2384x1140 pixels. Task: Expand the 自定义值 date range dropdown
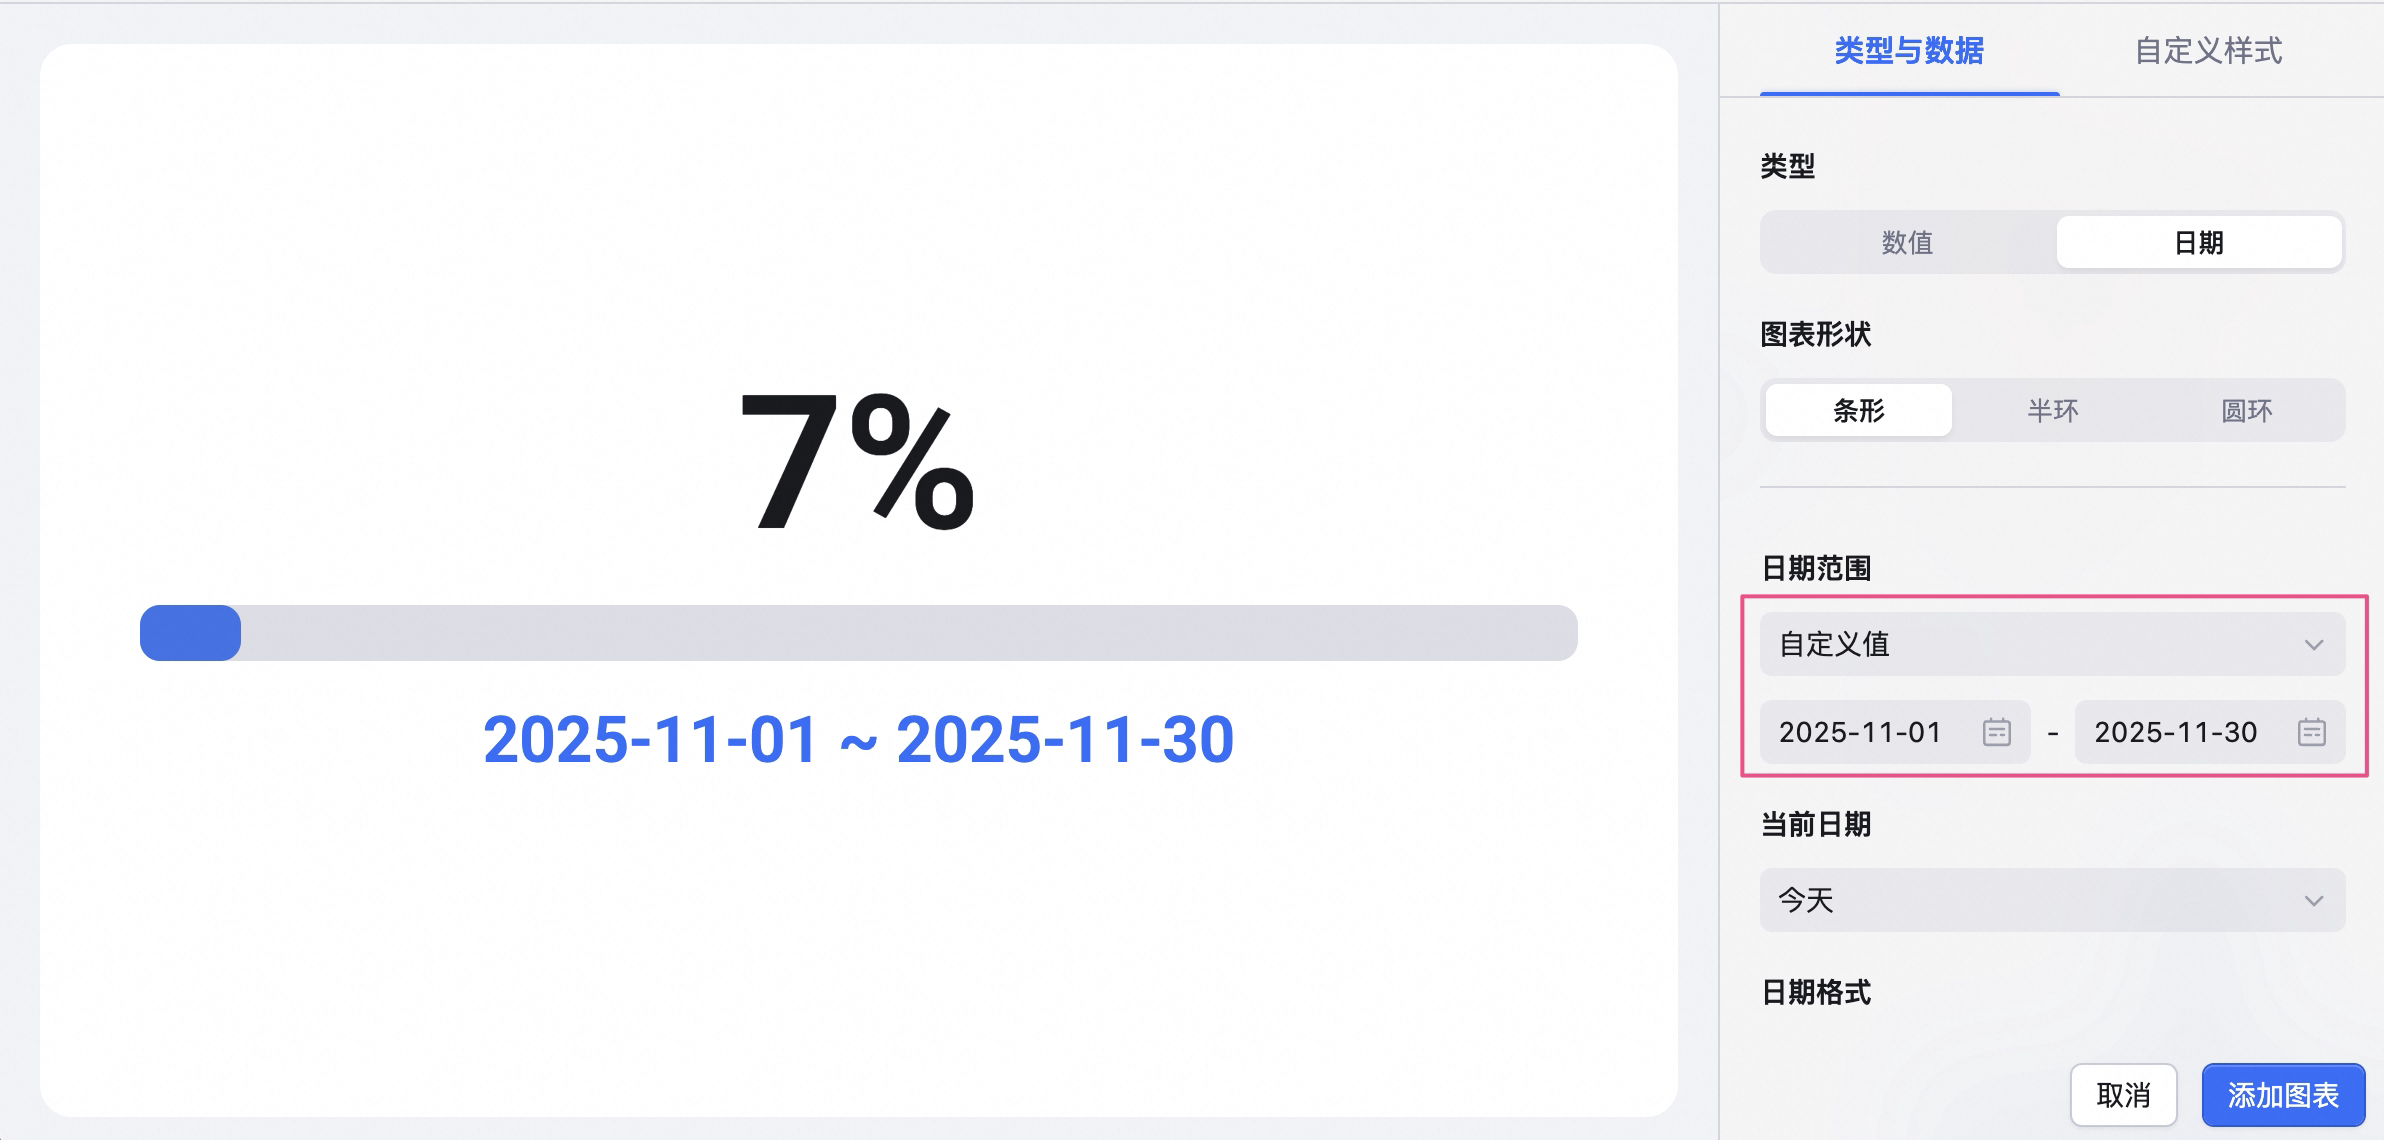(2052, 644)
